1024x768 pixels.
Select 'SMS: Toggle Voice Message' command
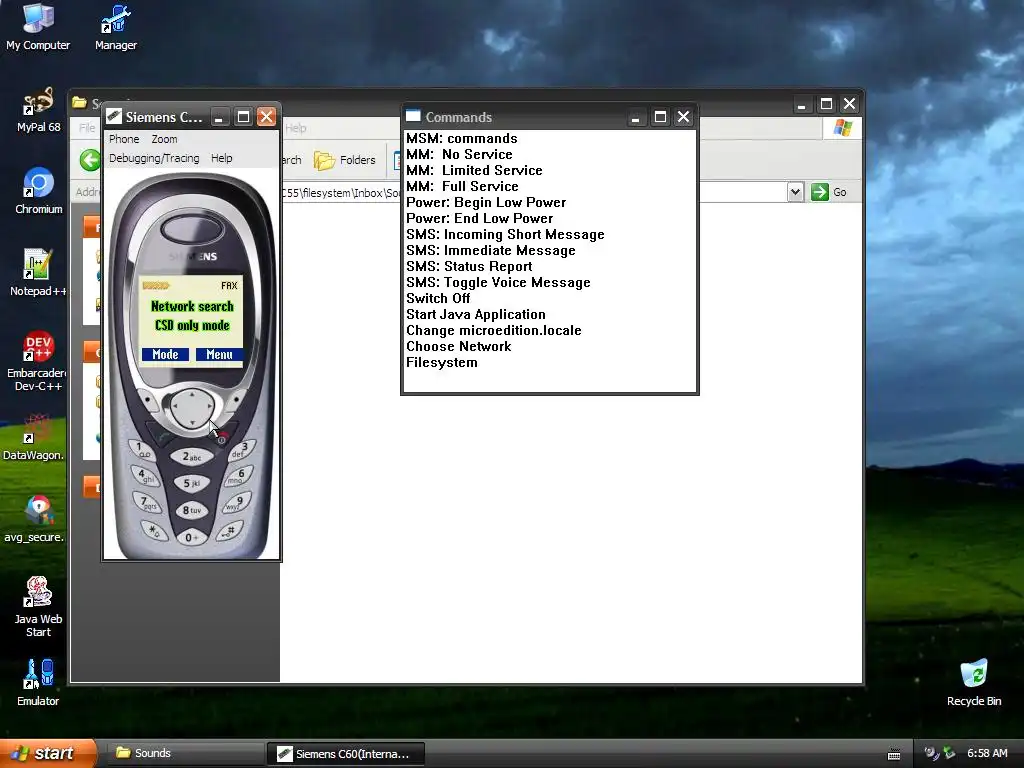pyautogui.click(x=498, y=282)
